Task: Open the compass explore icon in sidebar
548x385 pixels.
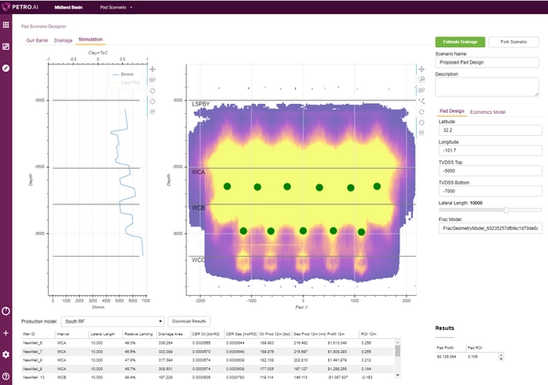Action: 6,68
